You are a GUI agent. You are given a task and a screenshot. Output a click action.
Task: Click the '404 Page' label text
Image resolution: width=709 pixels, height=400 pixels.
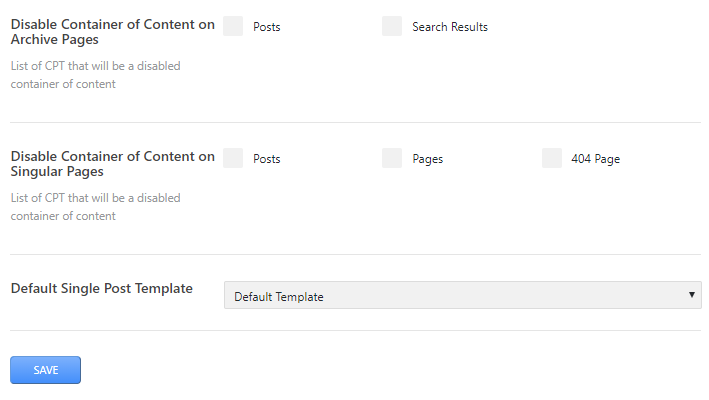tap(595, 159)
